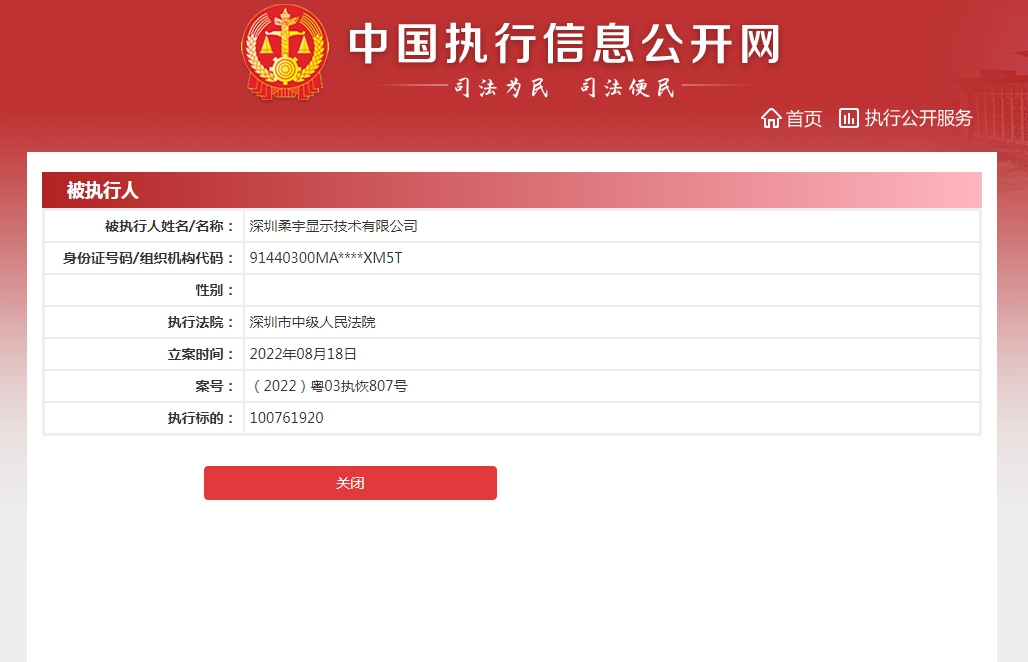Click the home house icon
This screenshot has height=662, width=1028.
(771, 118)
